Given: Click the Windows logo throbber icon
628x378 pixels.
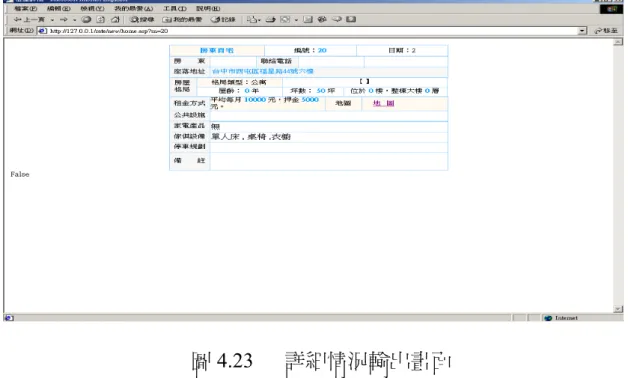Looking at the screenshot, I should [611, 8].
